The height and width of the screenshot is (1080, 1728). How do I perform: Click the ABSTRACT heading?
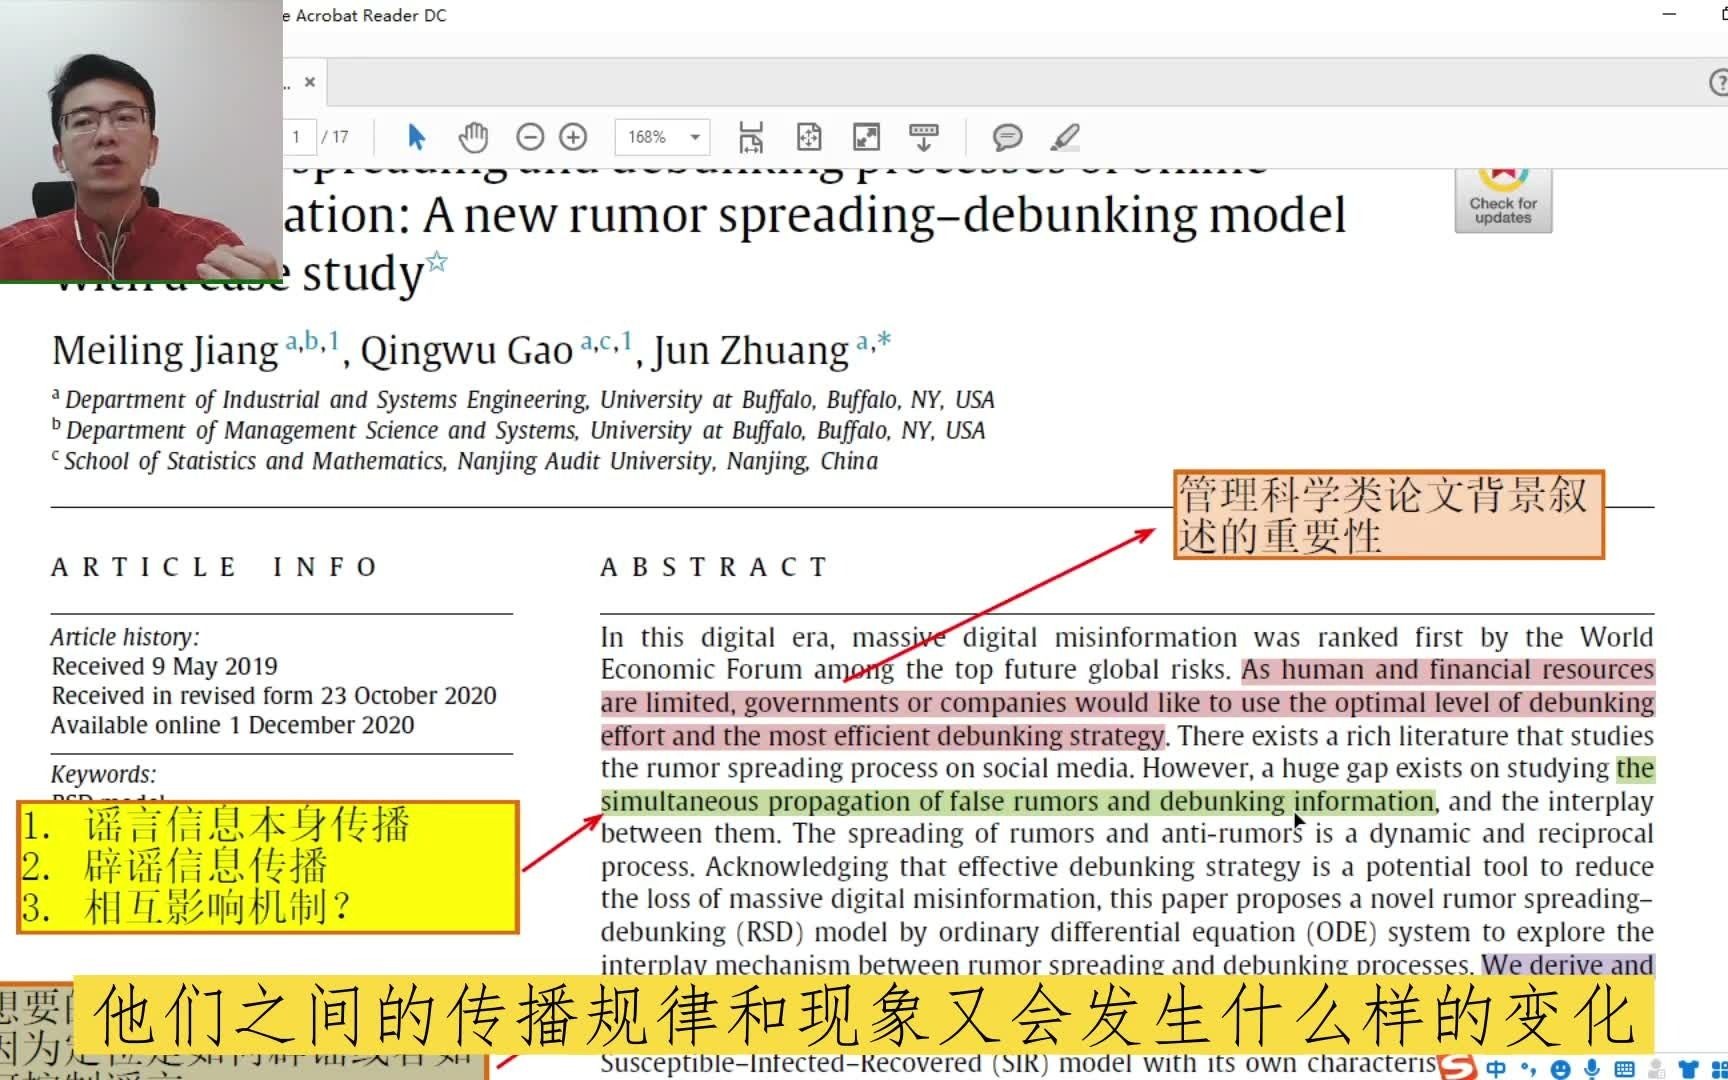(714, 567)
